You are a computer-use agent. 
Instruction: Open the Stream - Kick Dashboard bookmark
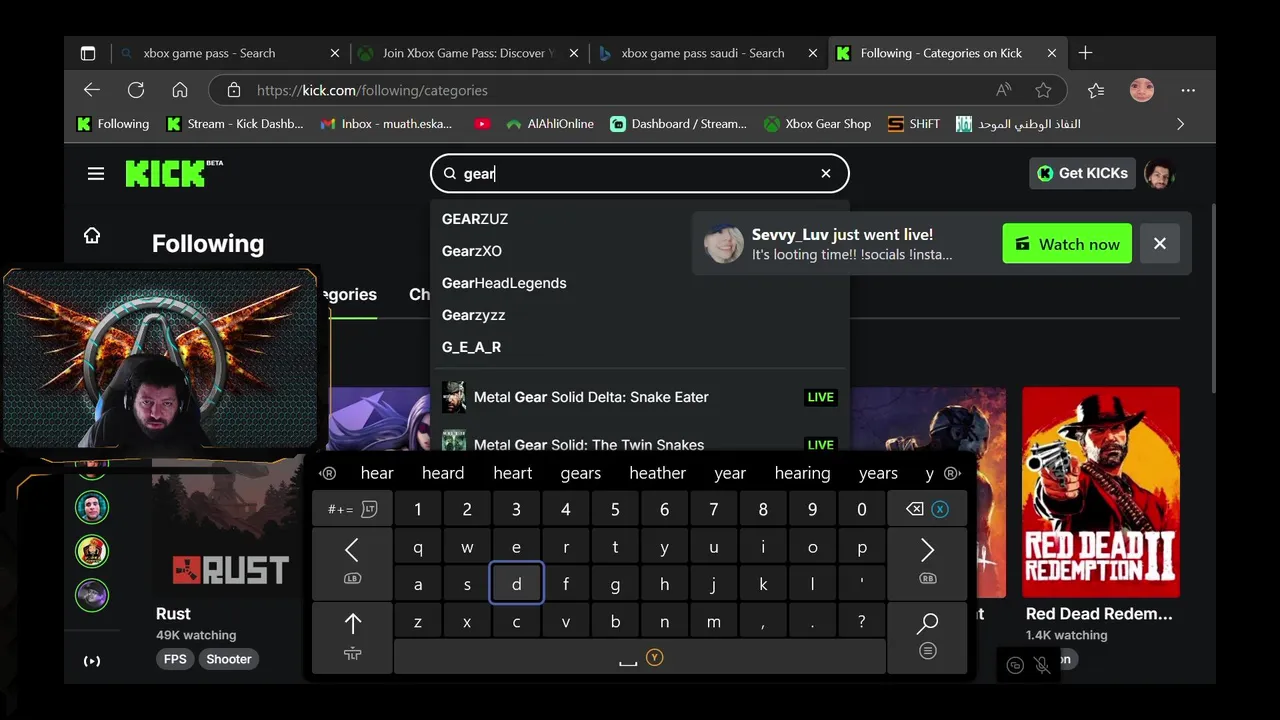coord(235,124)
